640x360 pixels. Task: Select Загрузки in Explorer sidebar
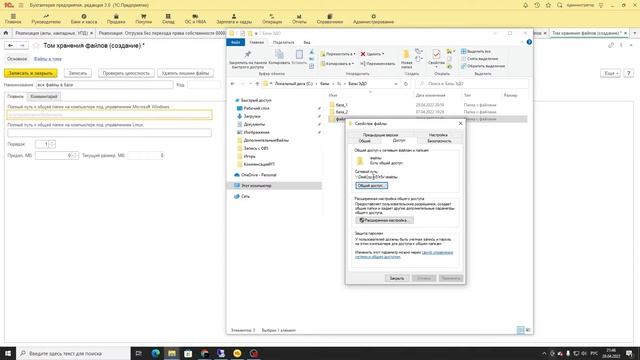[x=252, y=116]
